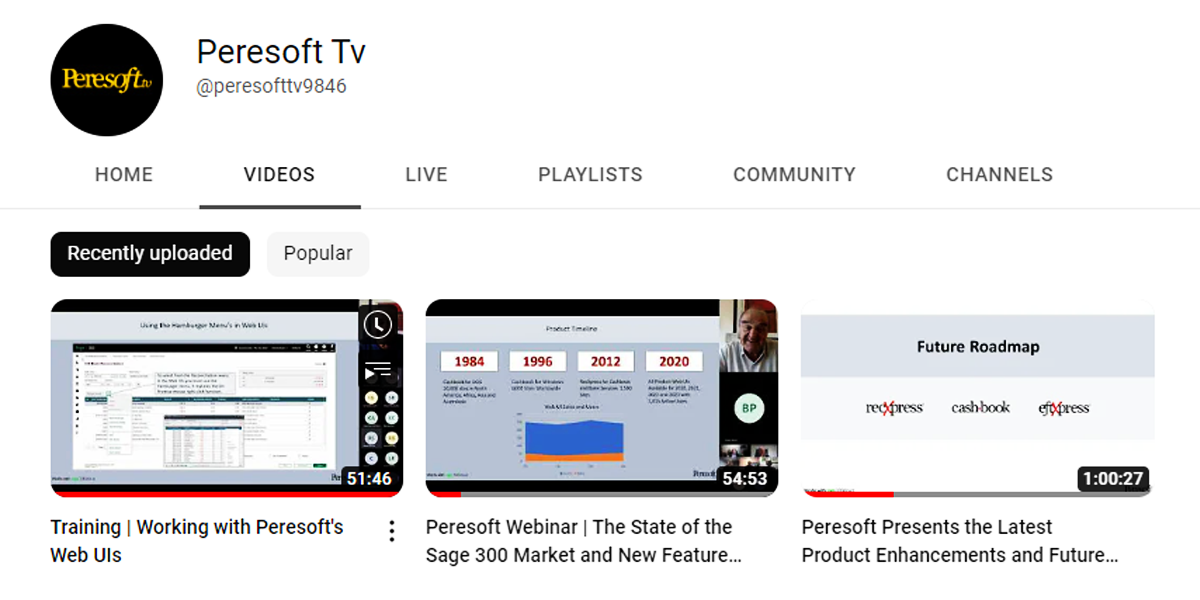Click the @peresofttv9846 channel handle
Screen dimensions: 1200x600
(272, 87)
